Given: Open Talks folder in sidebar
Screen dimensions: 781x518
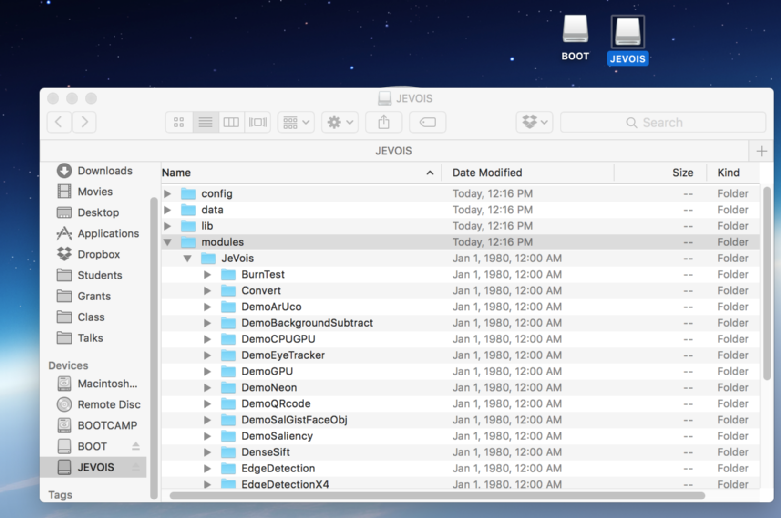Looking at the screenshot, I should [x=80, y=338].
